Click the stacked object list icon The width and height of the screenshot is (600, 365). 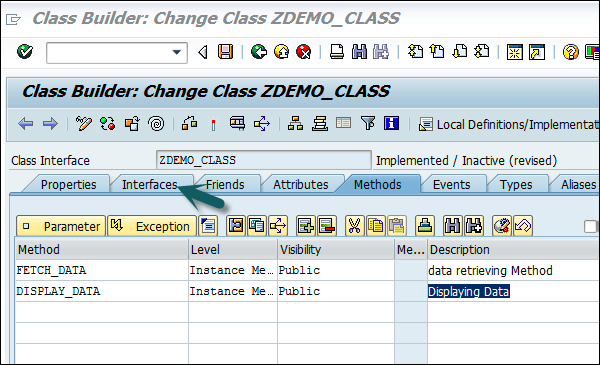tap(320, 124)
